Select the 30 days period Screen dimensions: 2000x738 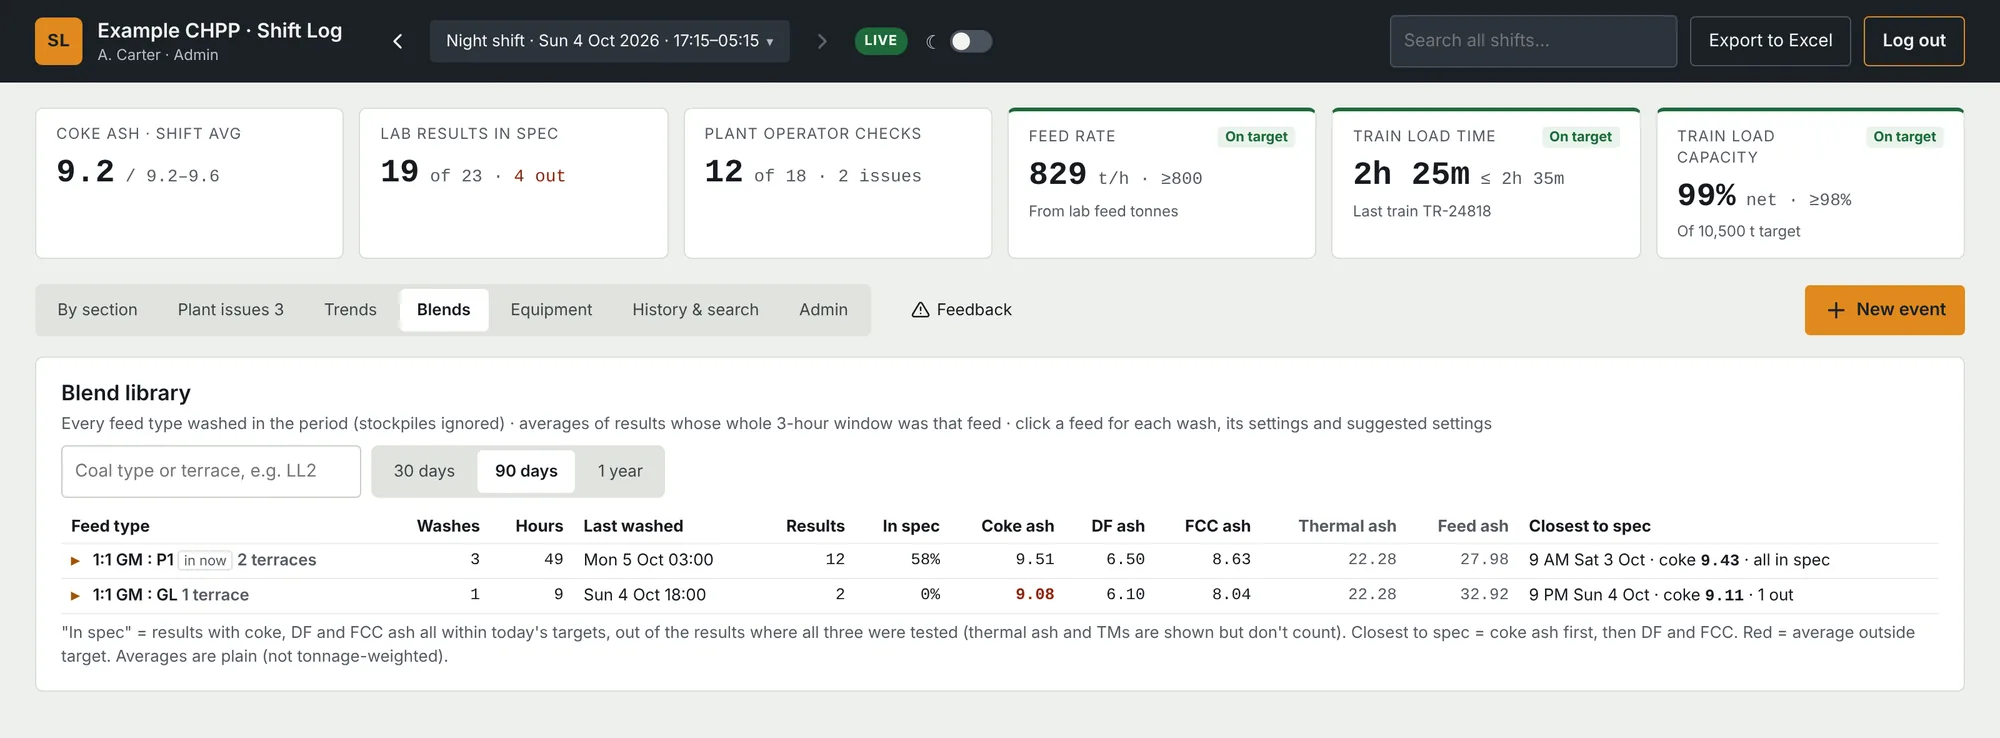pos(424,471)
